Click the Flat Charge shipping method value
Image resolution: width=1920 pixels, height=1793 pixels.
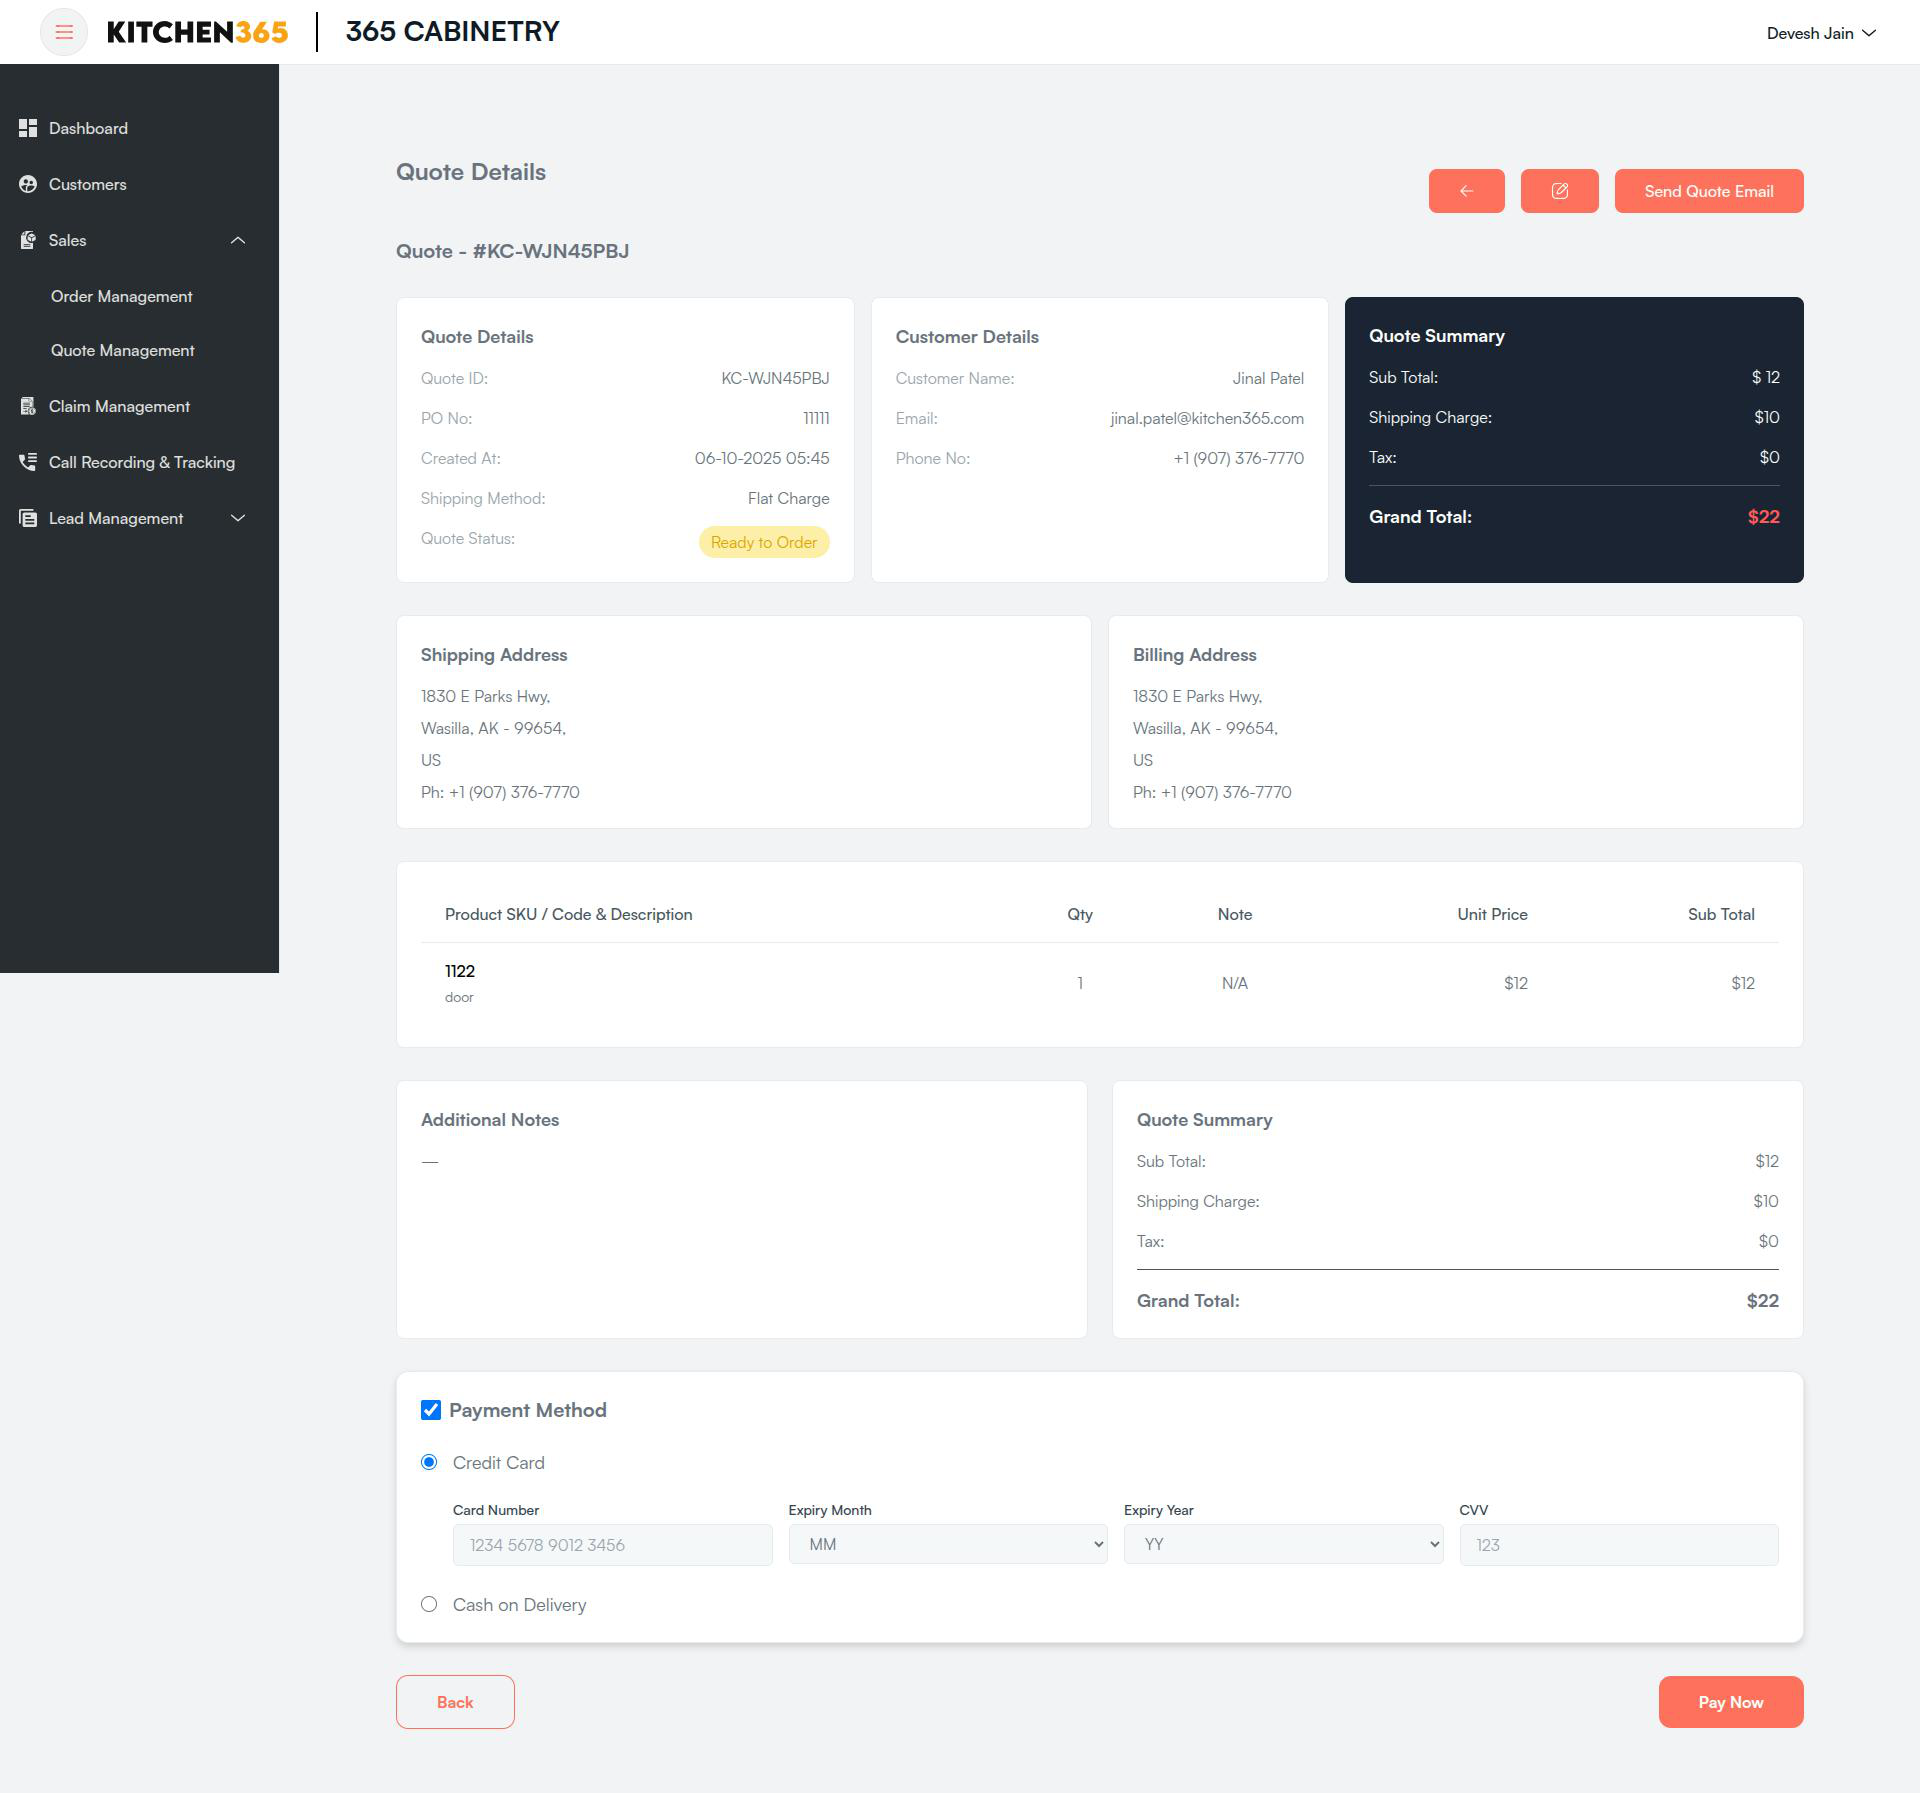(788, 498)
